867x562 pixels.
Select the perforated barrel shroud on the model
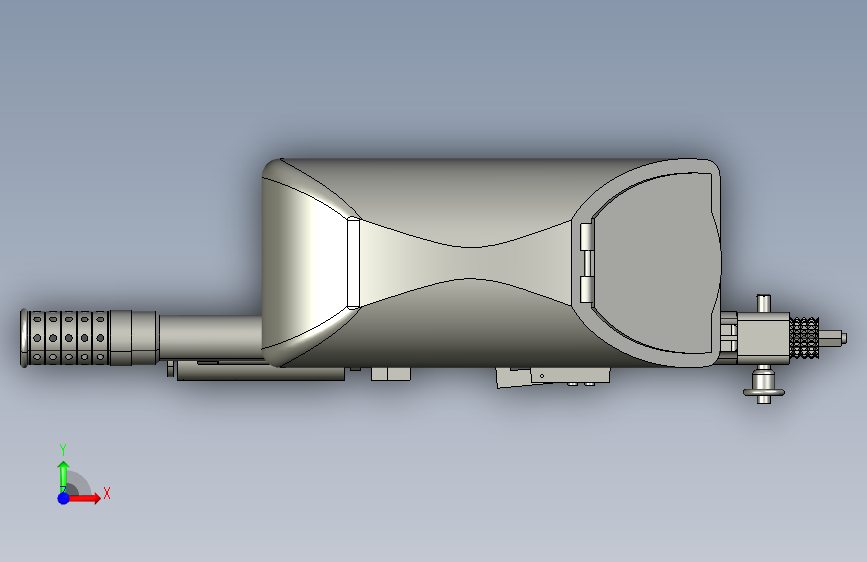point(65,337)
